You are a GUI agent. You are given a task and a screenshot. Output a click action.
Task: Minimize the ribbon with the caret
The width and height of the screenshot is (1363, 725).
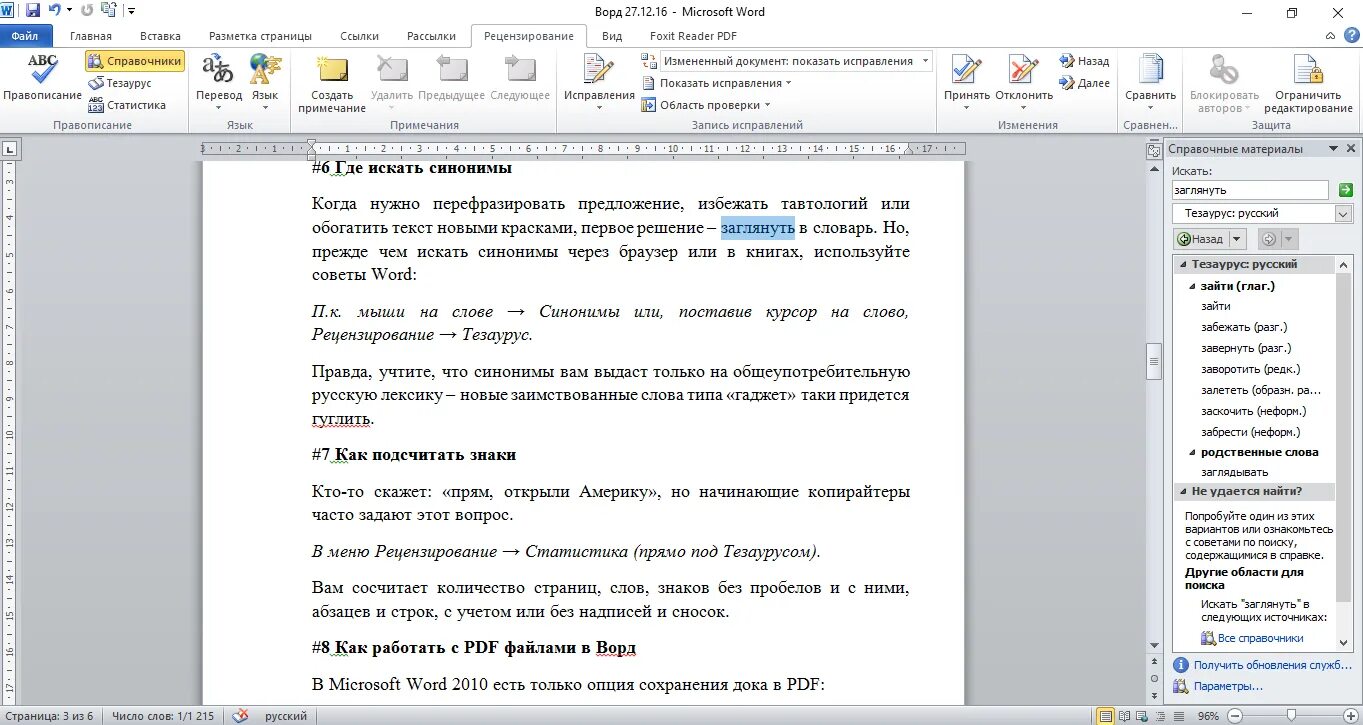1330,35
